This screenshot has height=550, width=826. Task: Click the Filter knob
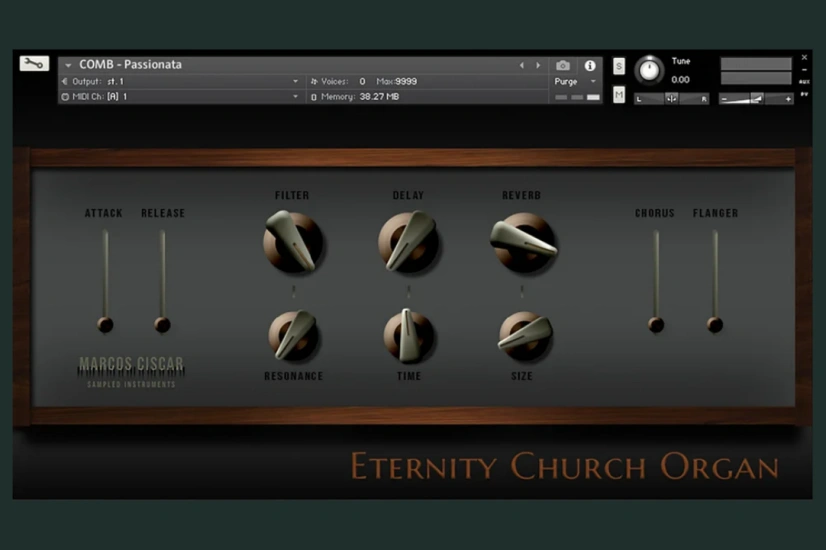pyautogui.click(x=293, y=242)
